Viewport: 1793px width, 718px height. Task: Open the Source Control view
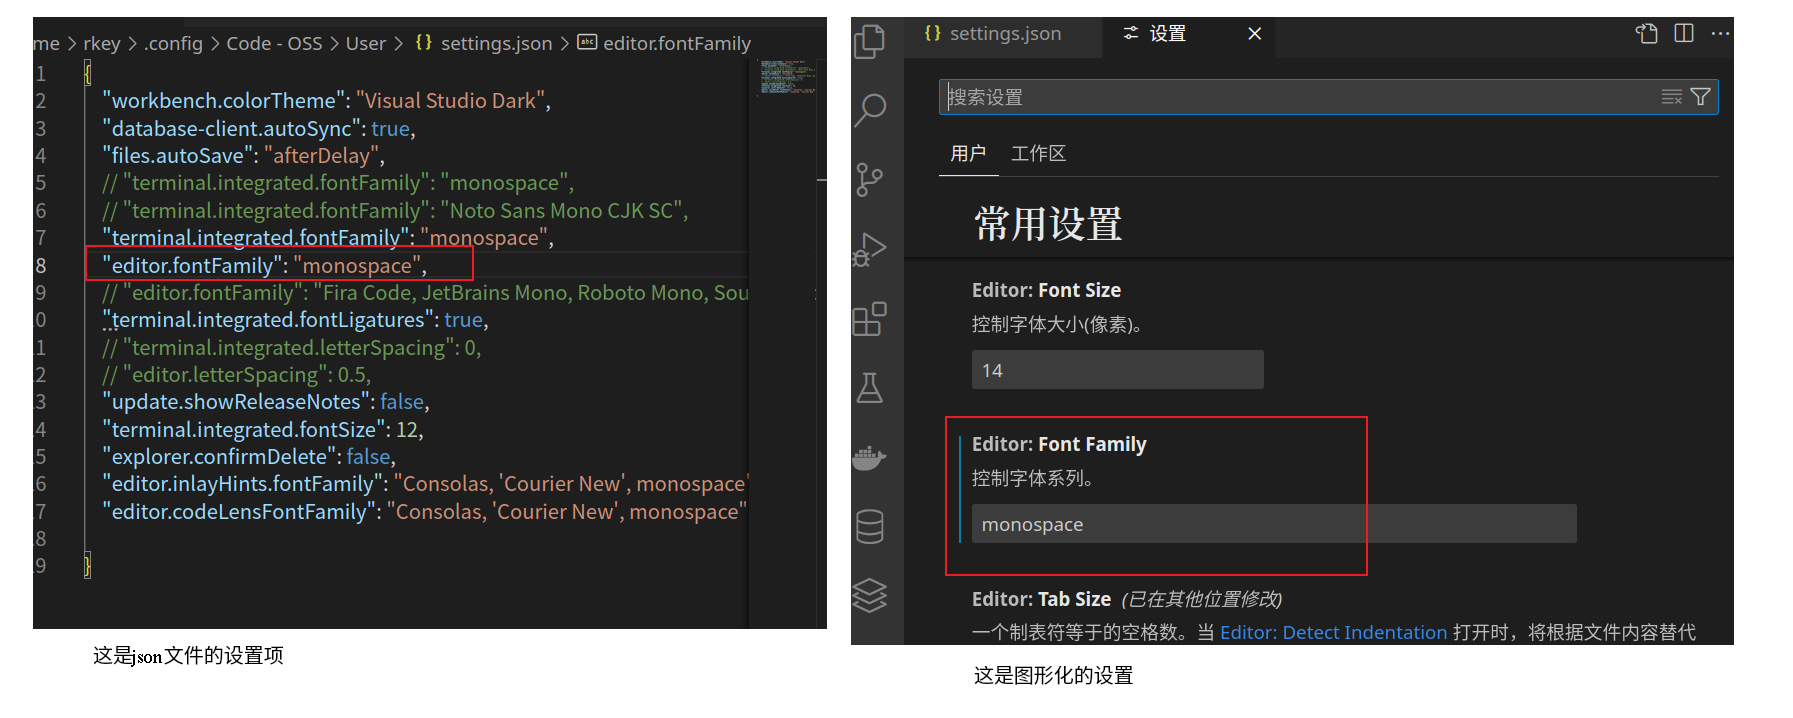[x=870, y=180]
